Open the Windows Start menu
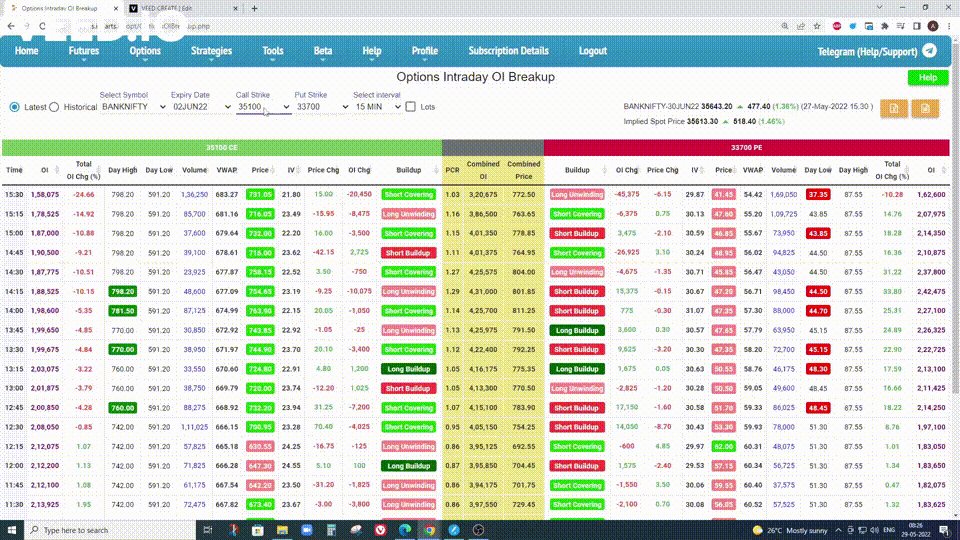This screenshot has height=540, width=960. pos(12,530)
